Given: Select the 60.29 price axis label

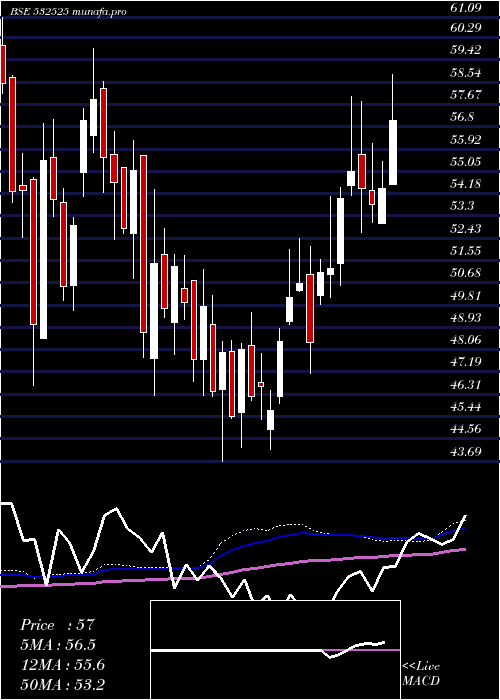Looking at the screenshot, I should pos(466,28).
